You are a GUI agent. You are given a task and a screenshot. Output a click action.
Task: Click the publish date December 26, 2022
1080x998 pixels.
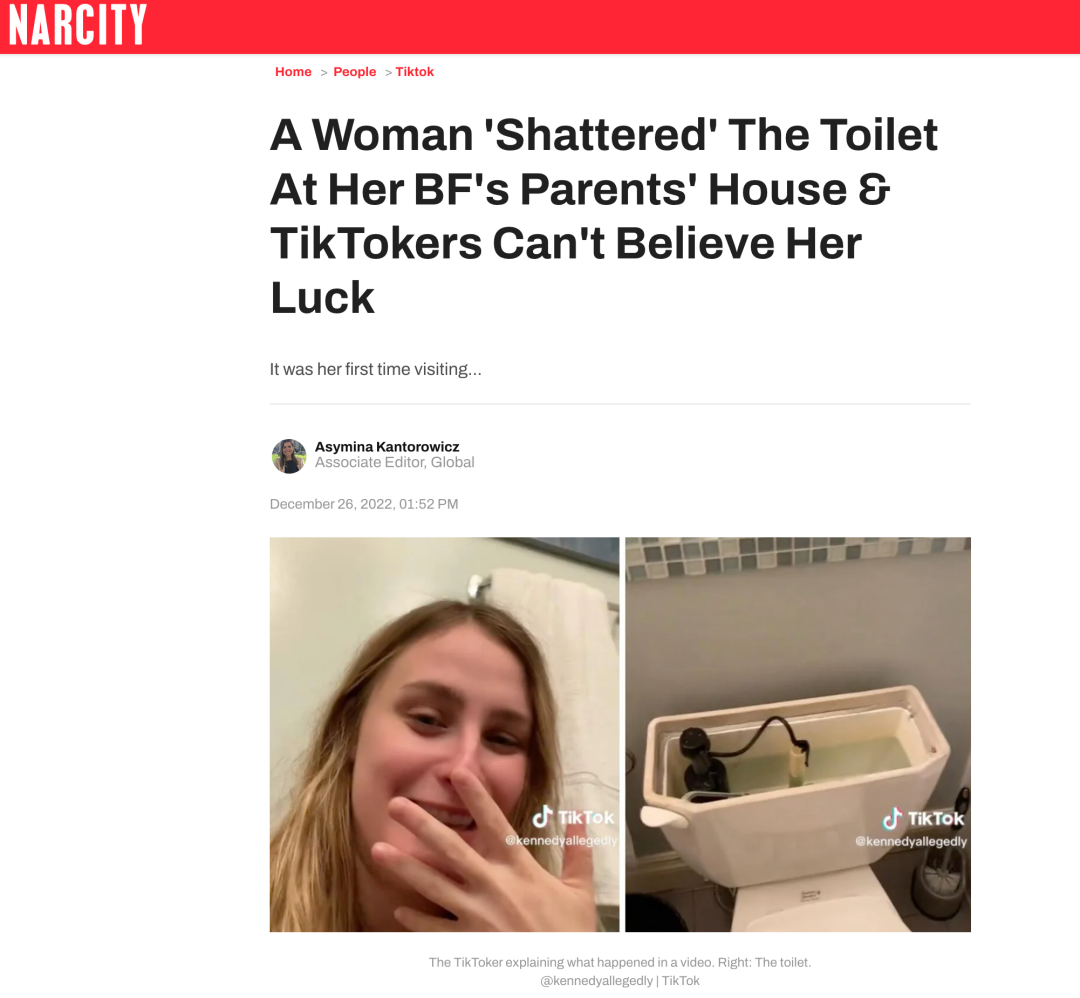coord(364,504)
